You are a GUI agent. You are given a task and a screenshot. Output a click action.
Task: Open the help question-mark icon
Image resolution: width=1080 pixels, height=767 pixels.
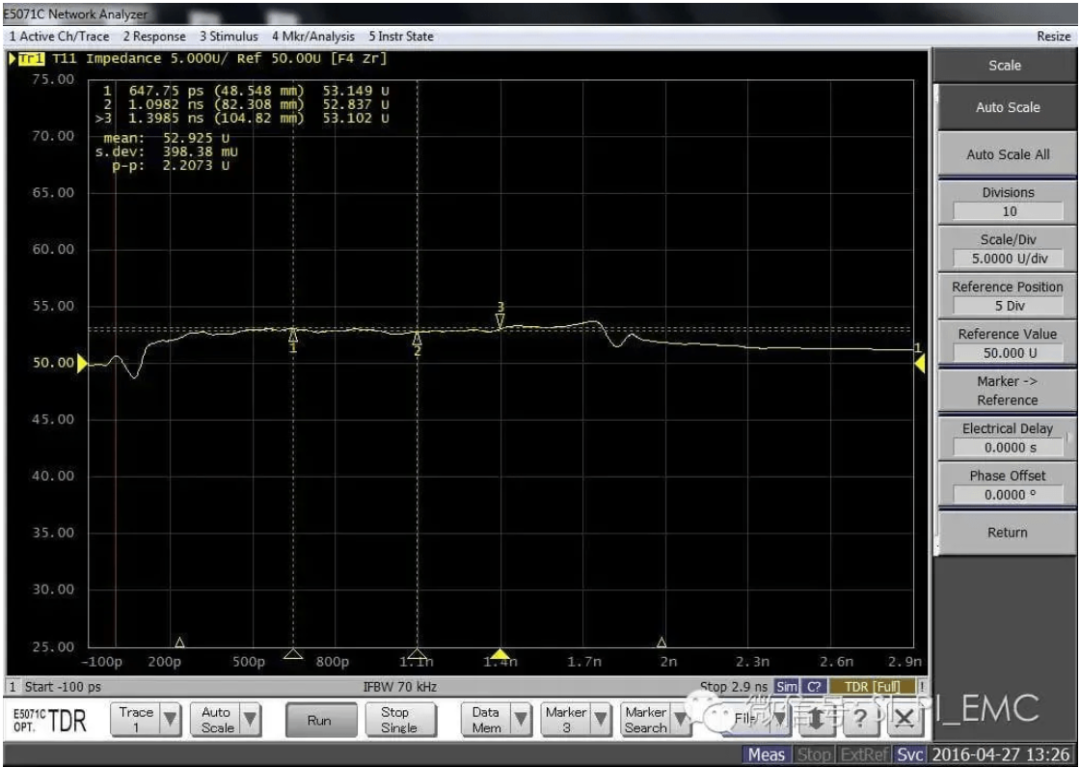coord(860,719)
